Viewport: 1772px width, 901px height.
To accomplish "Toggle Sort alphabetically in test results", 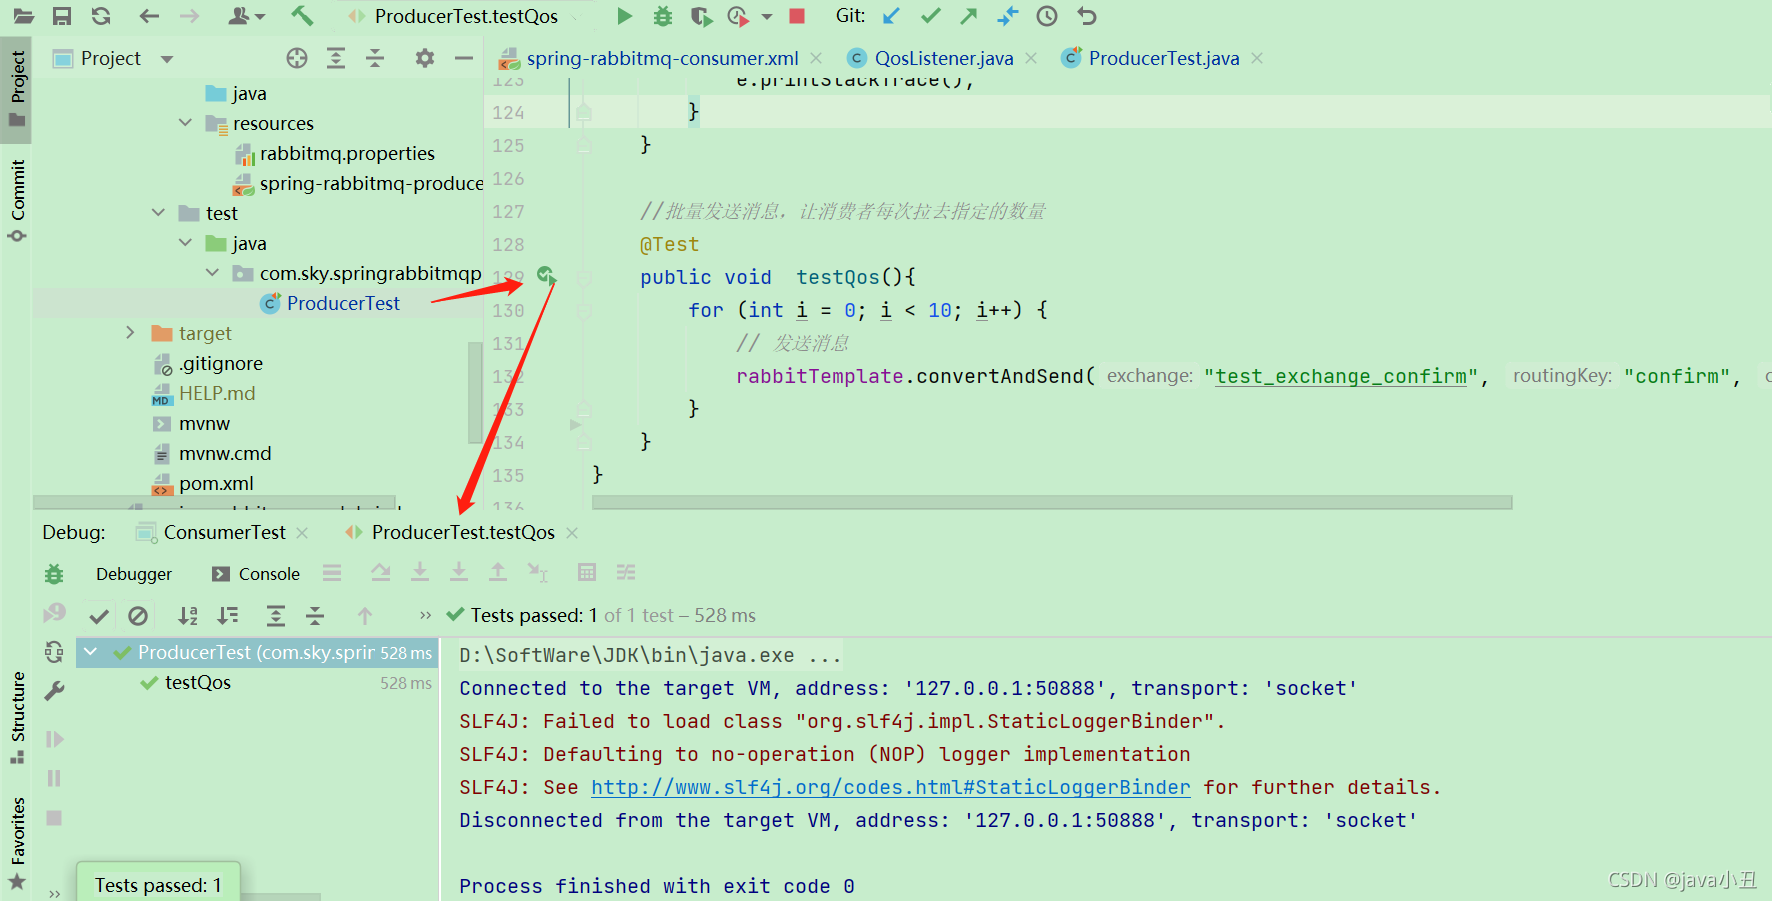I will [x=188, y=616].
